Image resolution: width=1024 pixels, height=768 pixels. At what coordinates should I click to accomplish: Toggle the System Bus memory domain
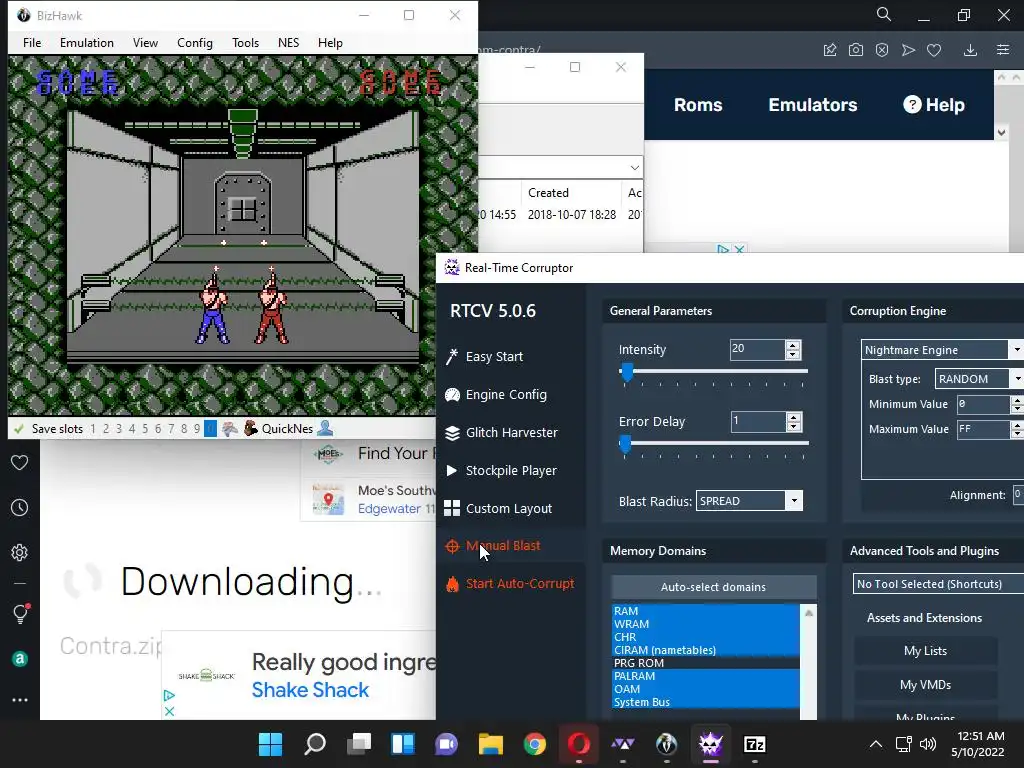tap(705, 702)
